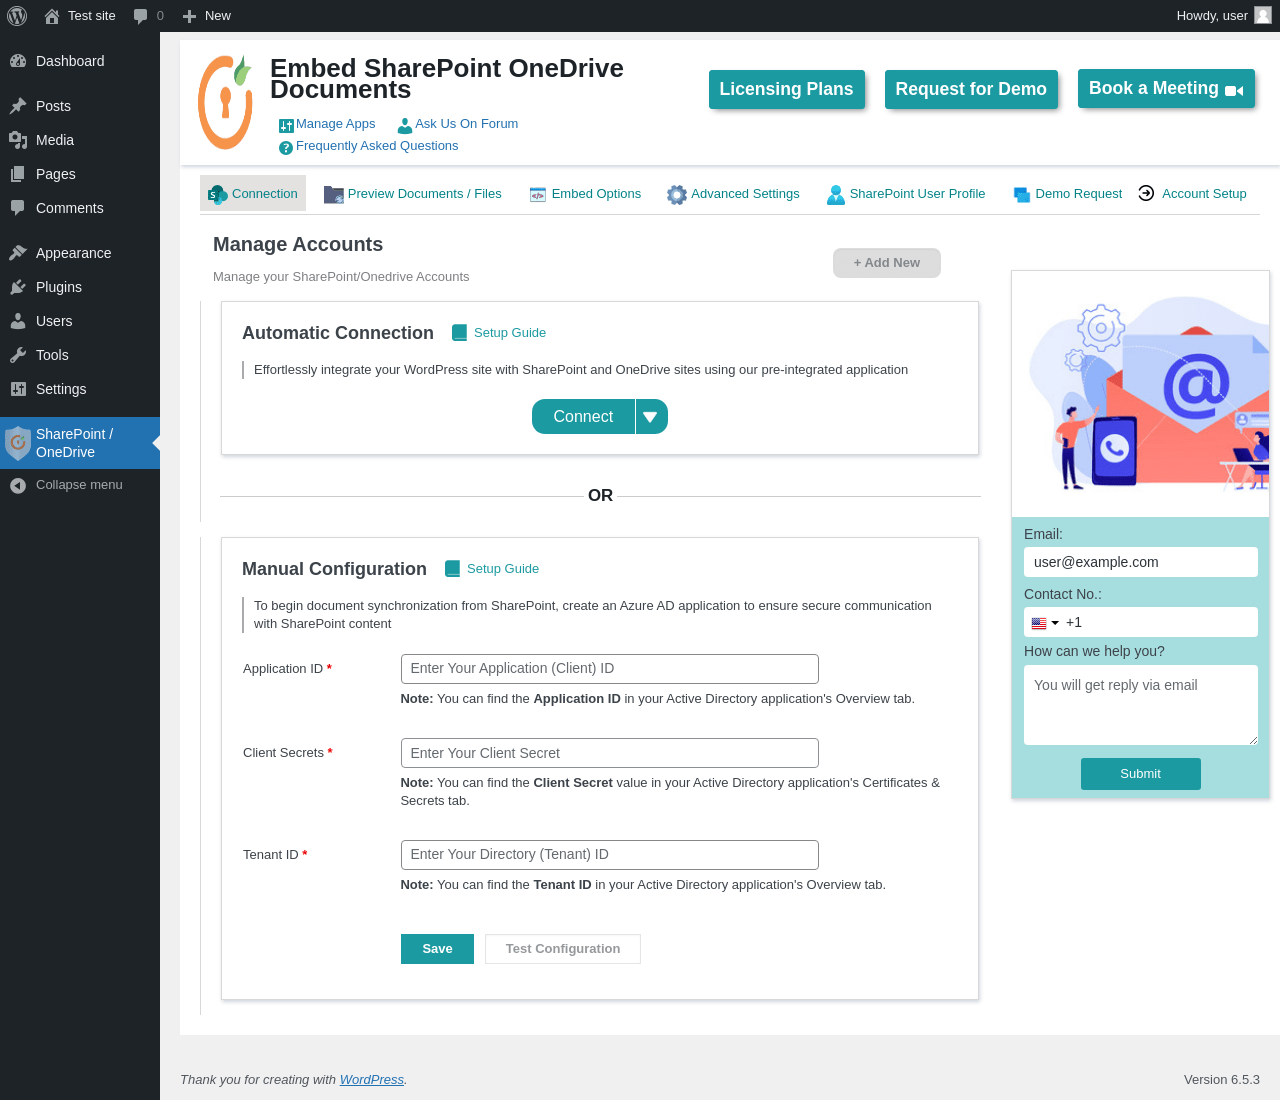Click the Frequently Asked Questions help icon

(286, 147)
